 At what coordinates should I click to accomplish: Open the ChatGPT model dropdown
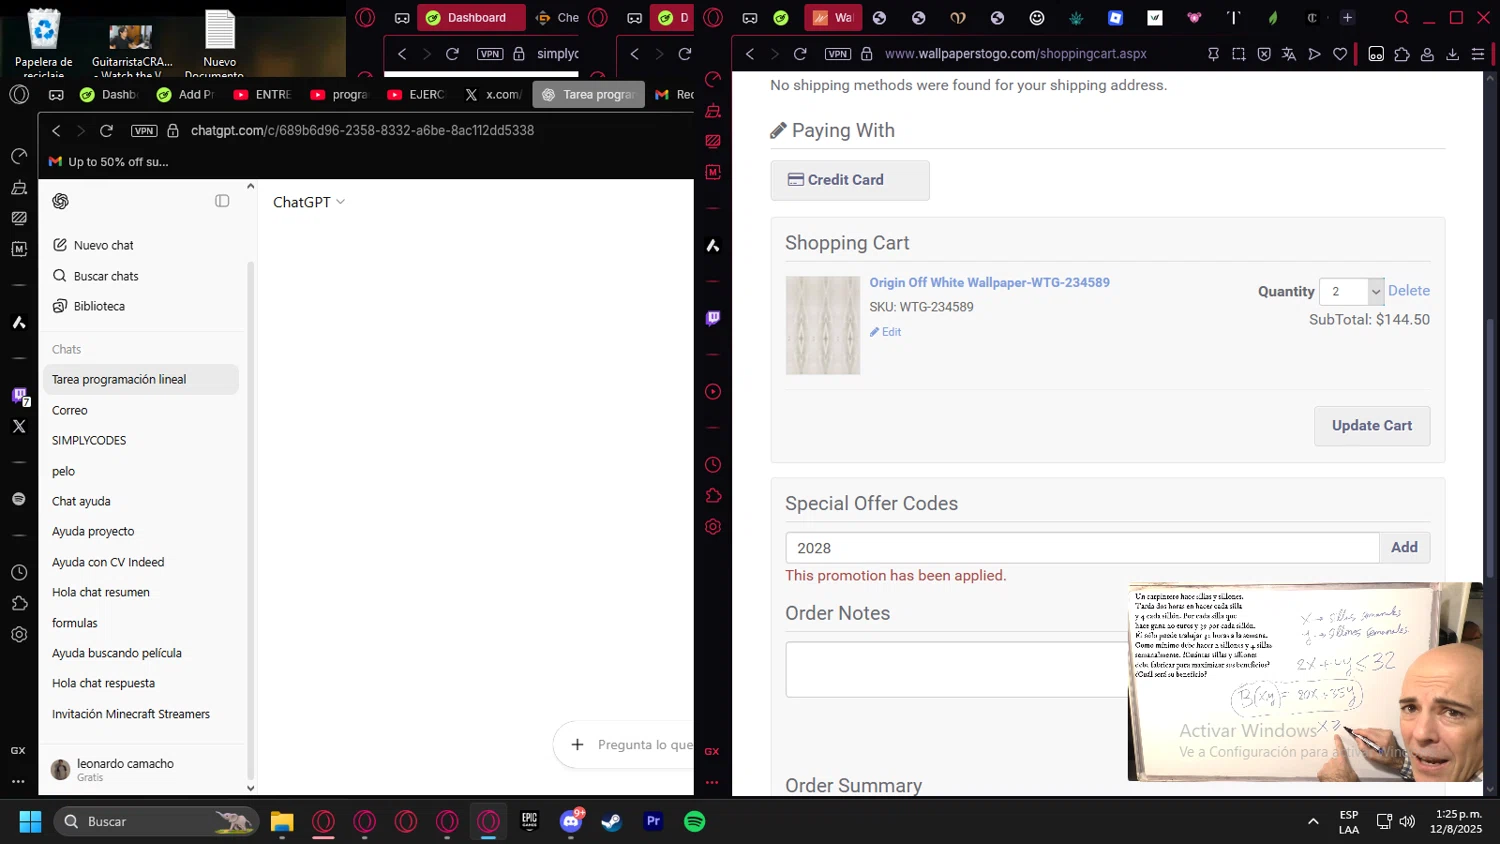coord(309,202)
